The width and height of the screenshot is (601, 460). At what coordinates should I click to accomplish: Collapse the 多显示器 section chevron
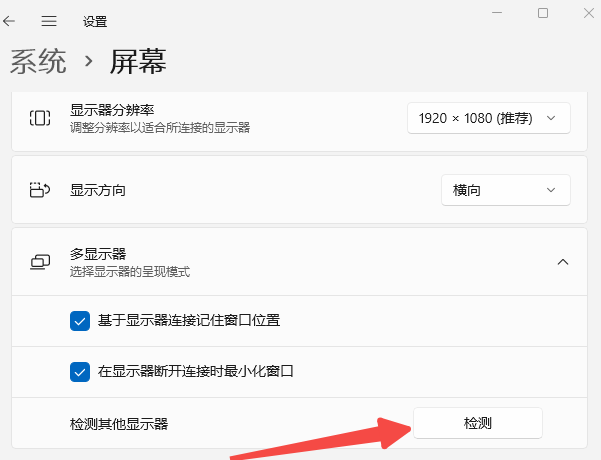click(x=563, y=262)
